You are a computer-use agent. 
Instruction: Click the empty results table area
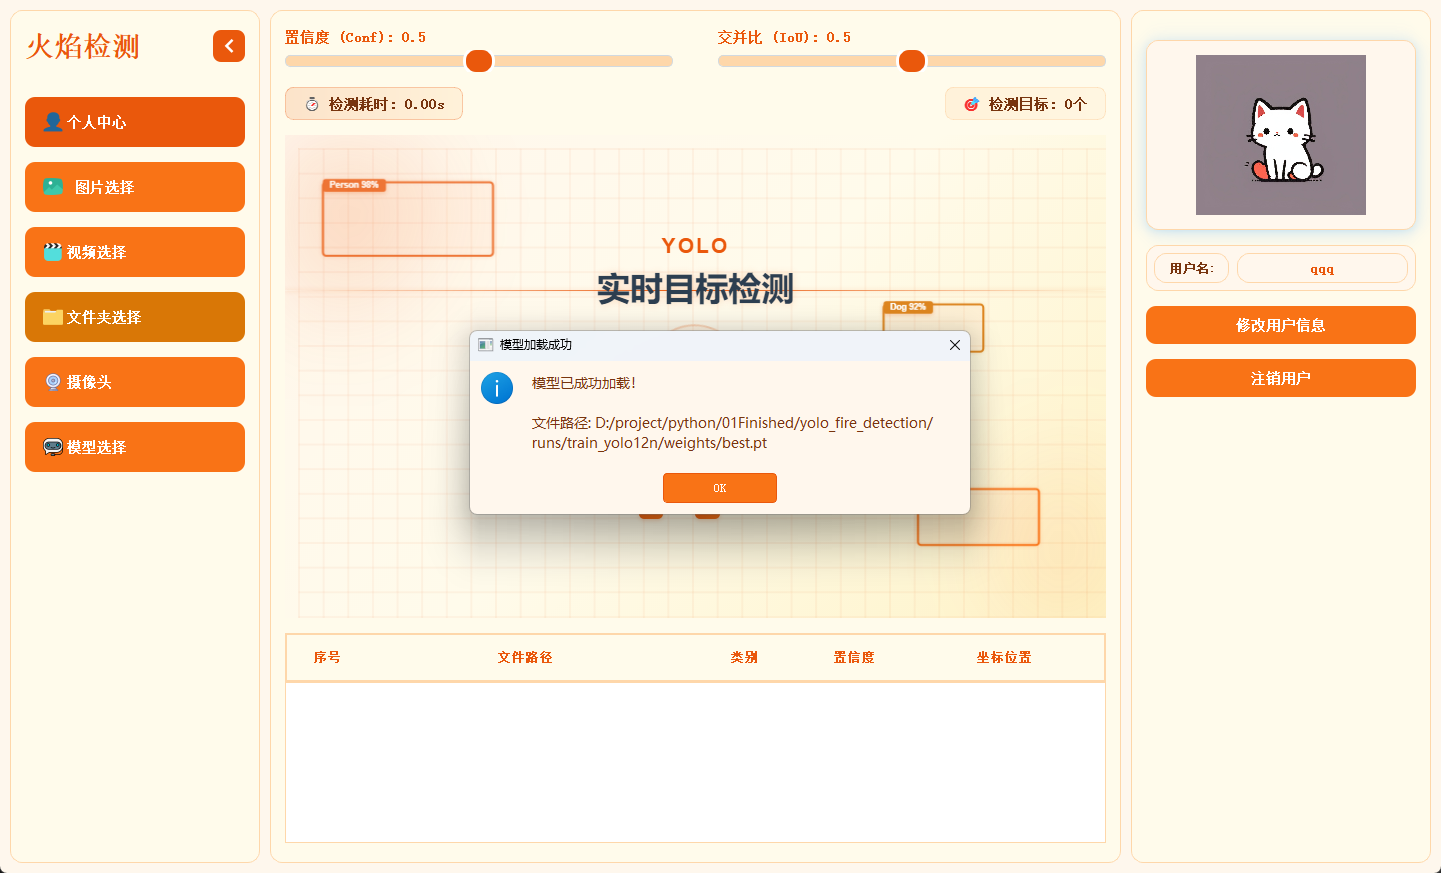click(695, 762)
